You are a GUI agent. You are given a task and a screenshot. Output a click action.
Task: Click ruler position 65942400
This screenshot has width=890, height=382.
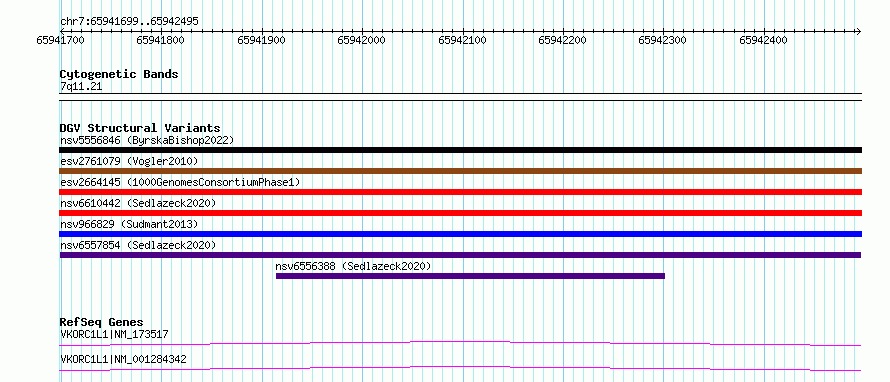pos(763,40)
